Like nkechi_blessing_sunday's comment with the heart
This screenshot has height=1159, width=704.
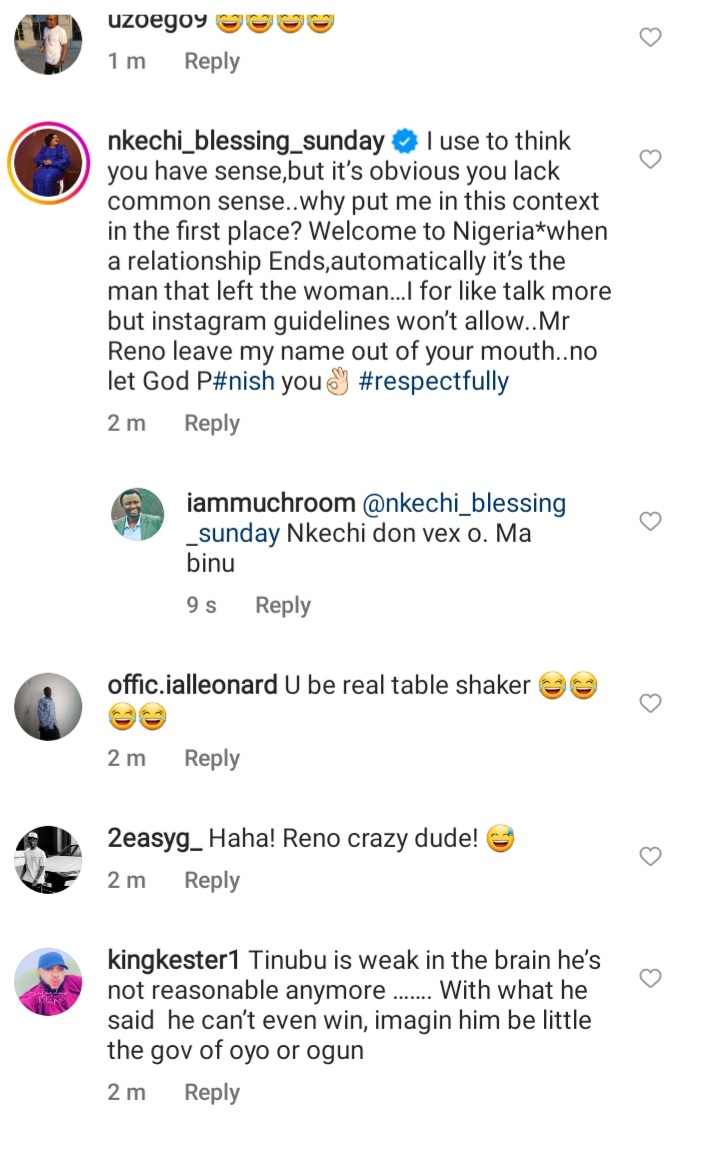click(x=650, y=159)
